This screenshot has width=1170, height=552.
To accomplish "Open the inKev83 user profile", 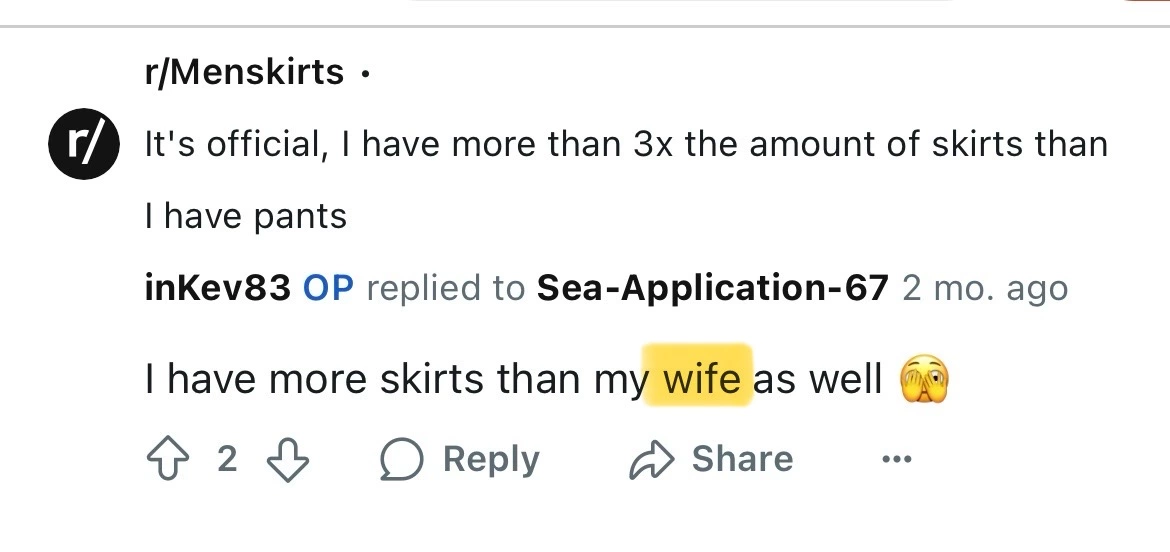I will pos(218,288).
